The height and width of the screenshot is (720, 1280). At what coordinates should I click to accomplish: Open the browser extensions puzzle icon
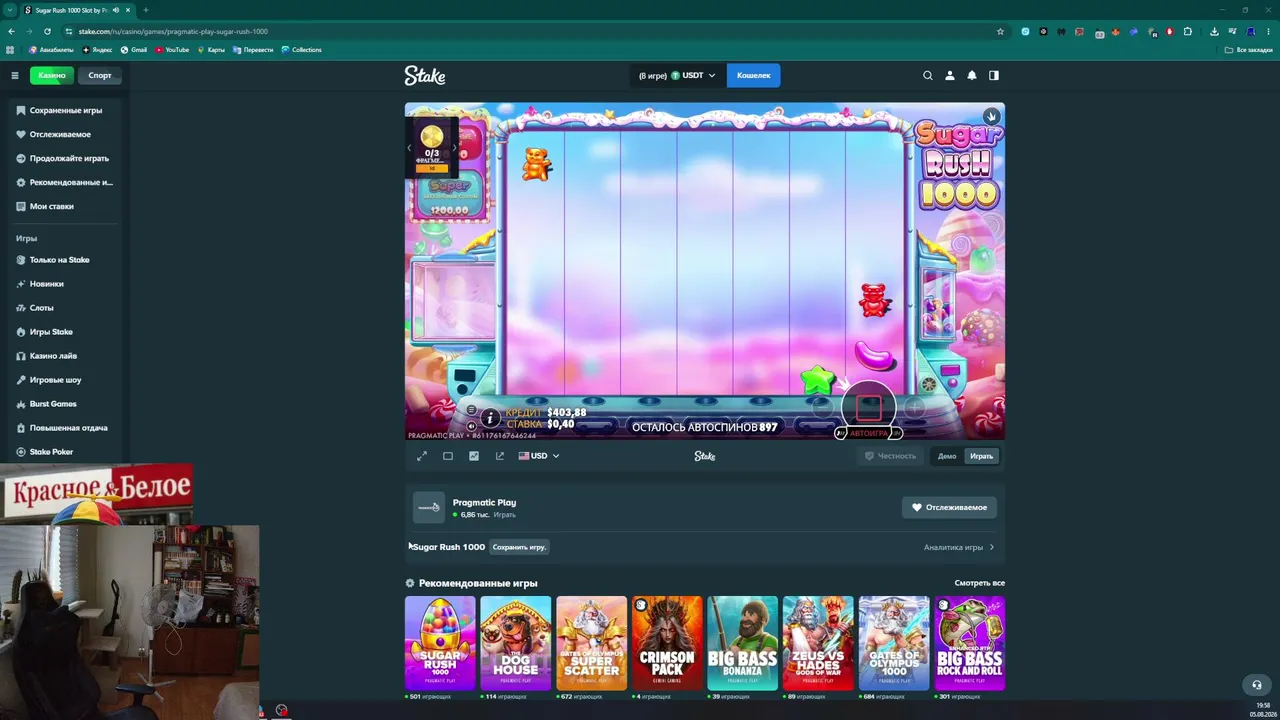1187,31
